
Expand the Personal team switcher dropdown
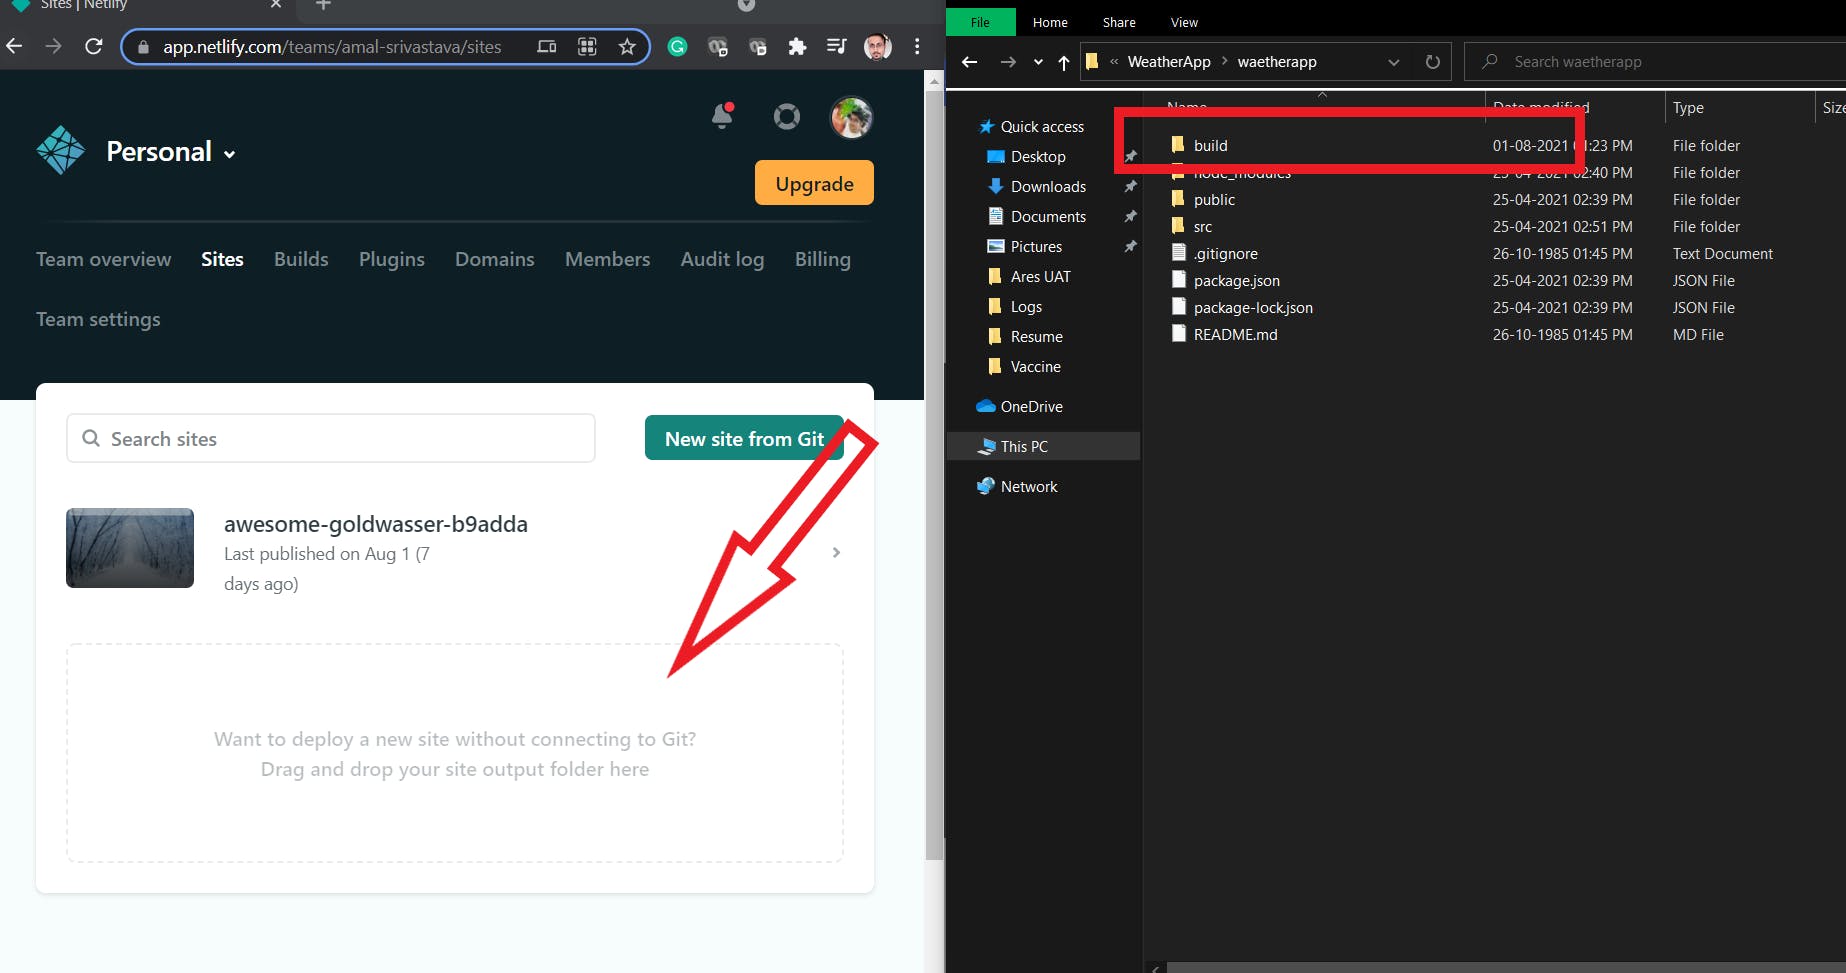click(230, 154)
